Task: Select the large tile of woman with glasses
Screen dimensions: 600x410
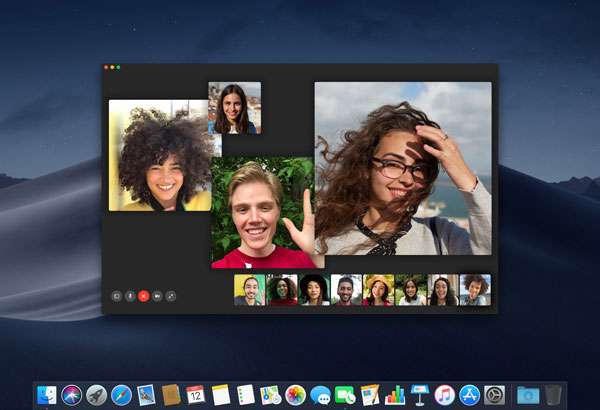Action: pos(402,168)
